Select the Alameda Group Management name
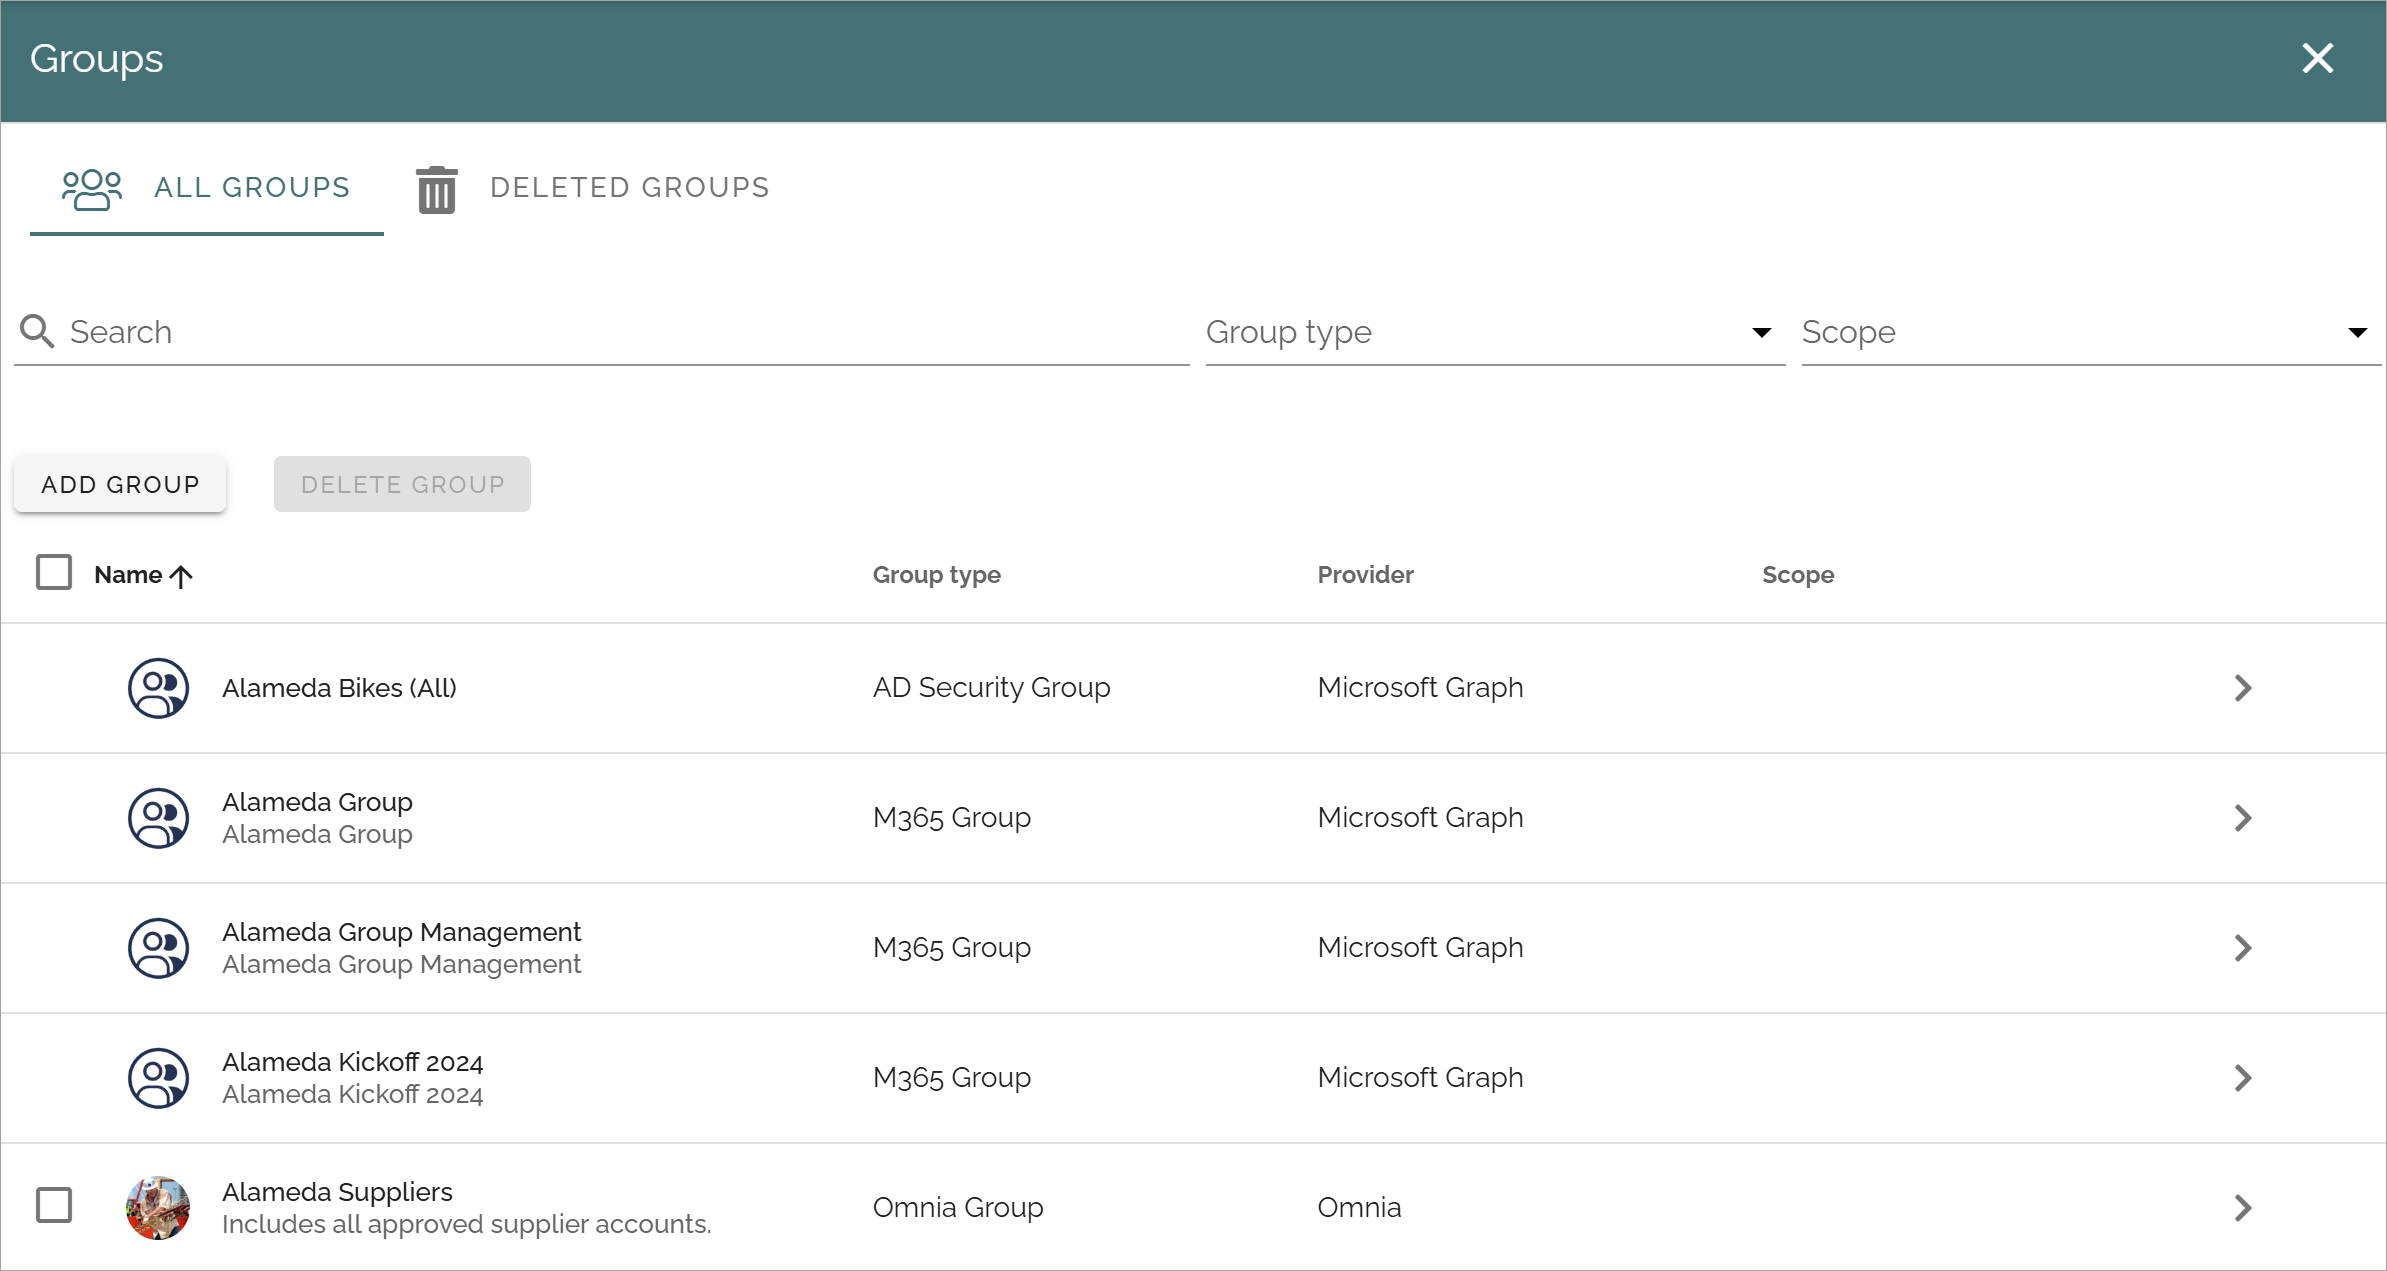2387x1271 pixels. (401, 932)
